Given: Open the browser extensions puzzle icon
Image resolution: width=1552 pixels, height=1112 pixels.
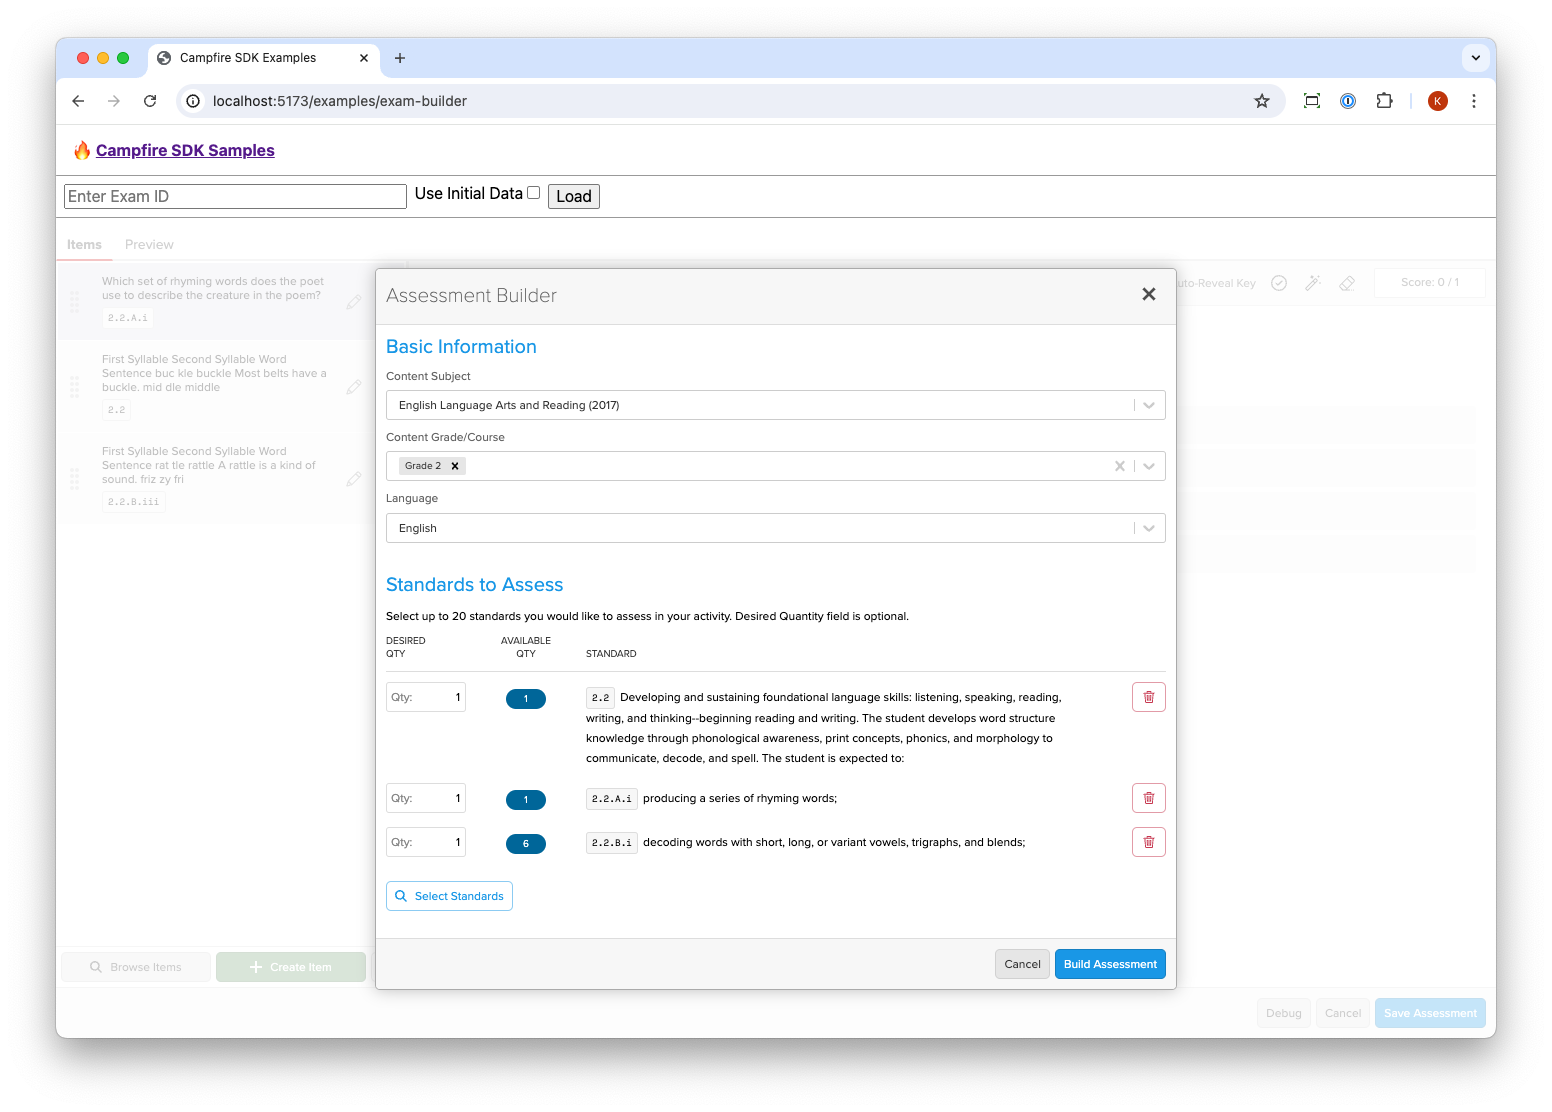Looking at the screenshot, I should (1384, 101).
